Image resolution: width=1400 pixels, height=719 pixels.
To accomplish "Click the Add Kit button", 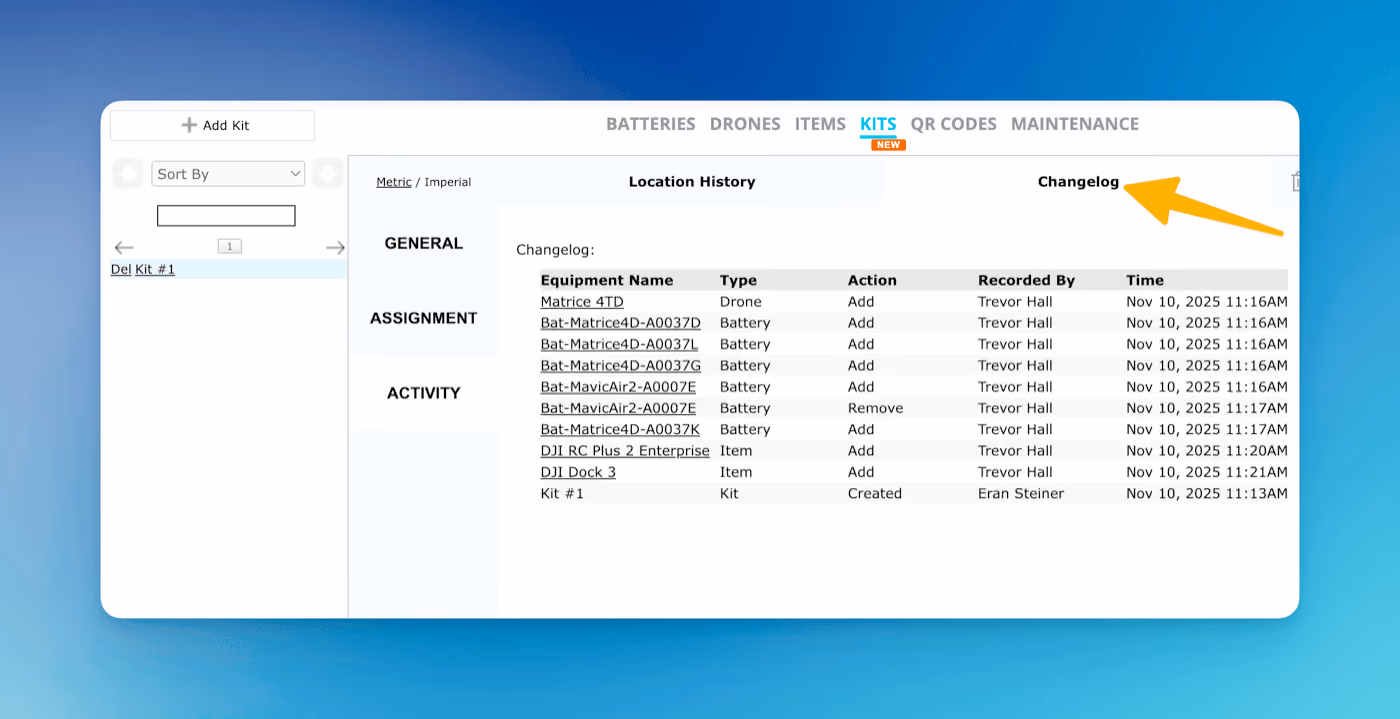I will [213, 125].
